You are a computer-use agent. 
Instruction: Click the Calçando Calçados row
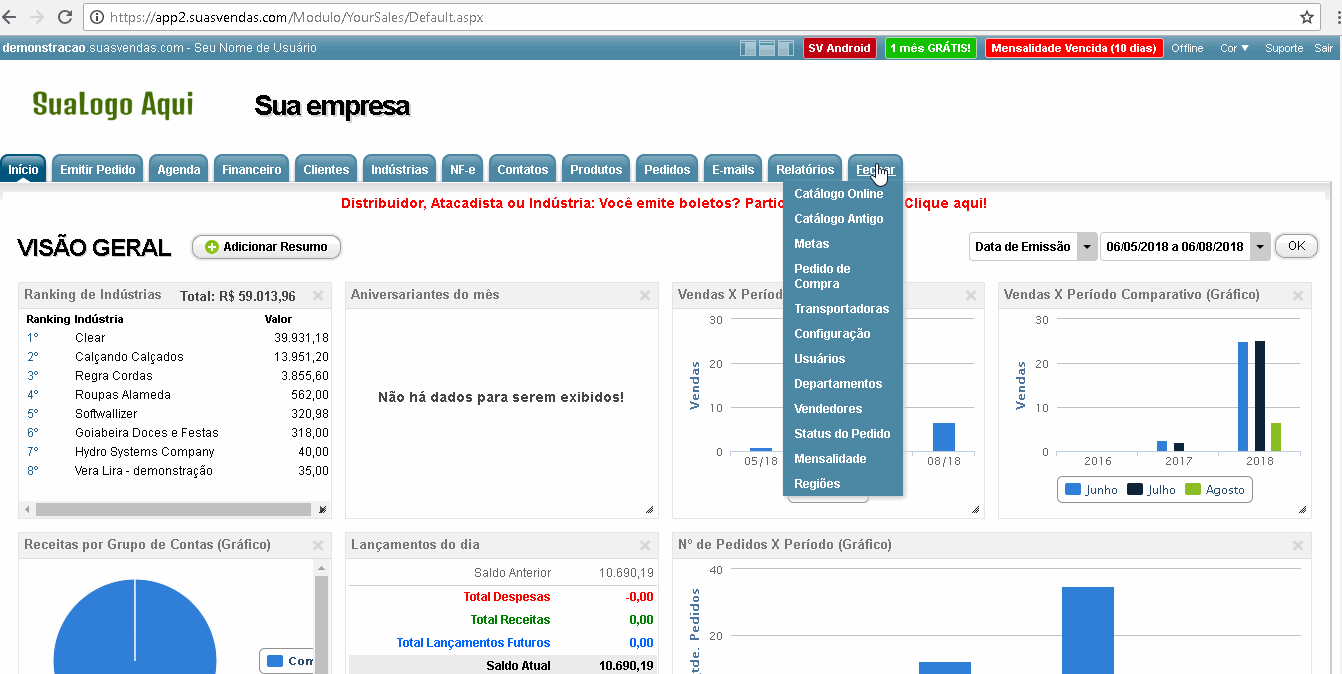click(x=177, y=357)
